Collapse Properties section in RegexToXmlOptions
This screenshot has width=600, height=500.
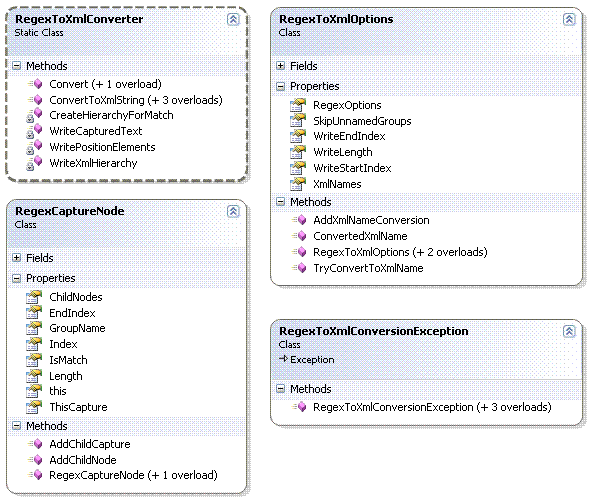click(280, 86)
